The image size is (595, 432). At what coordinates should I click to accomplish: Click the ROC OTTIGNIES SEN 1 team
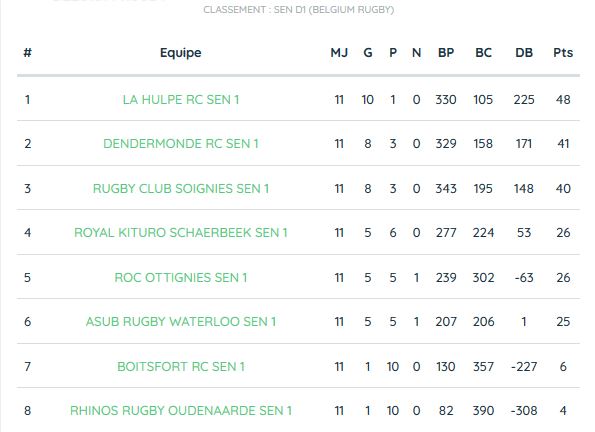pos(181,278)
